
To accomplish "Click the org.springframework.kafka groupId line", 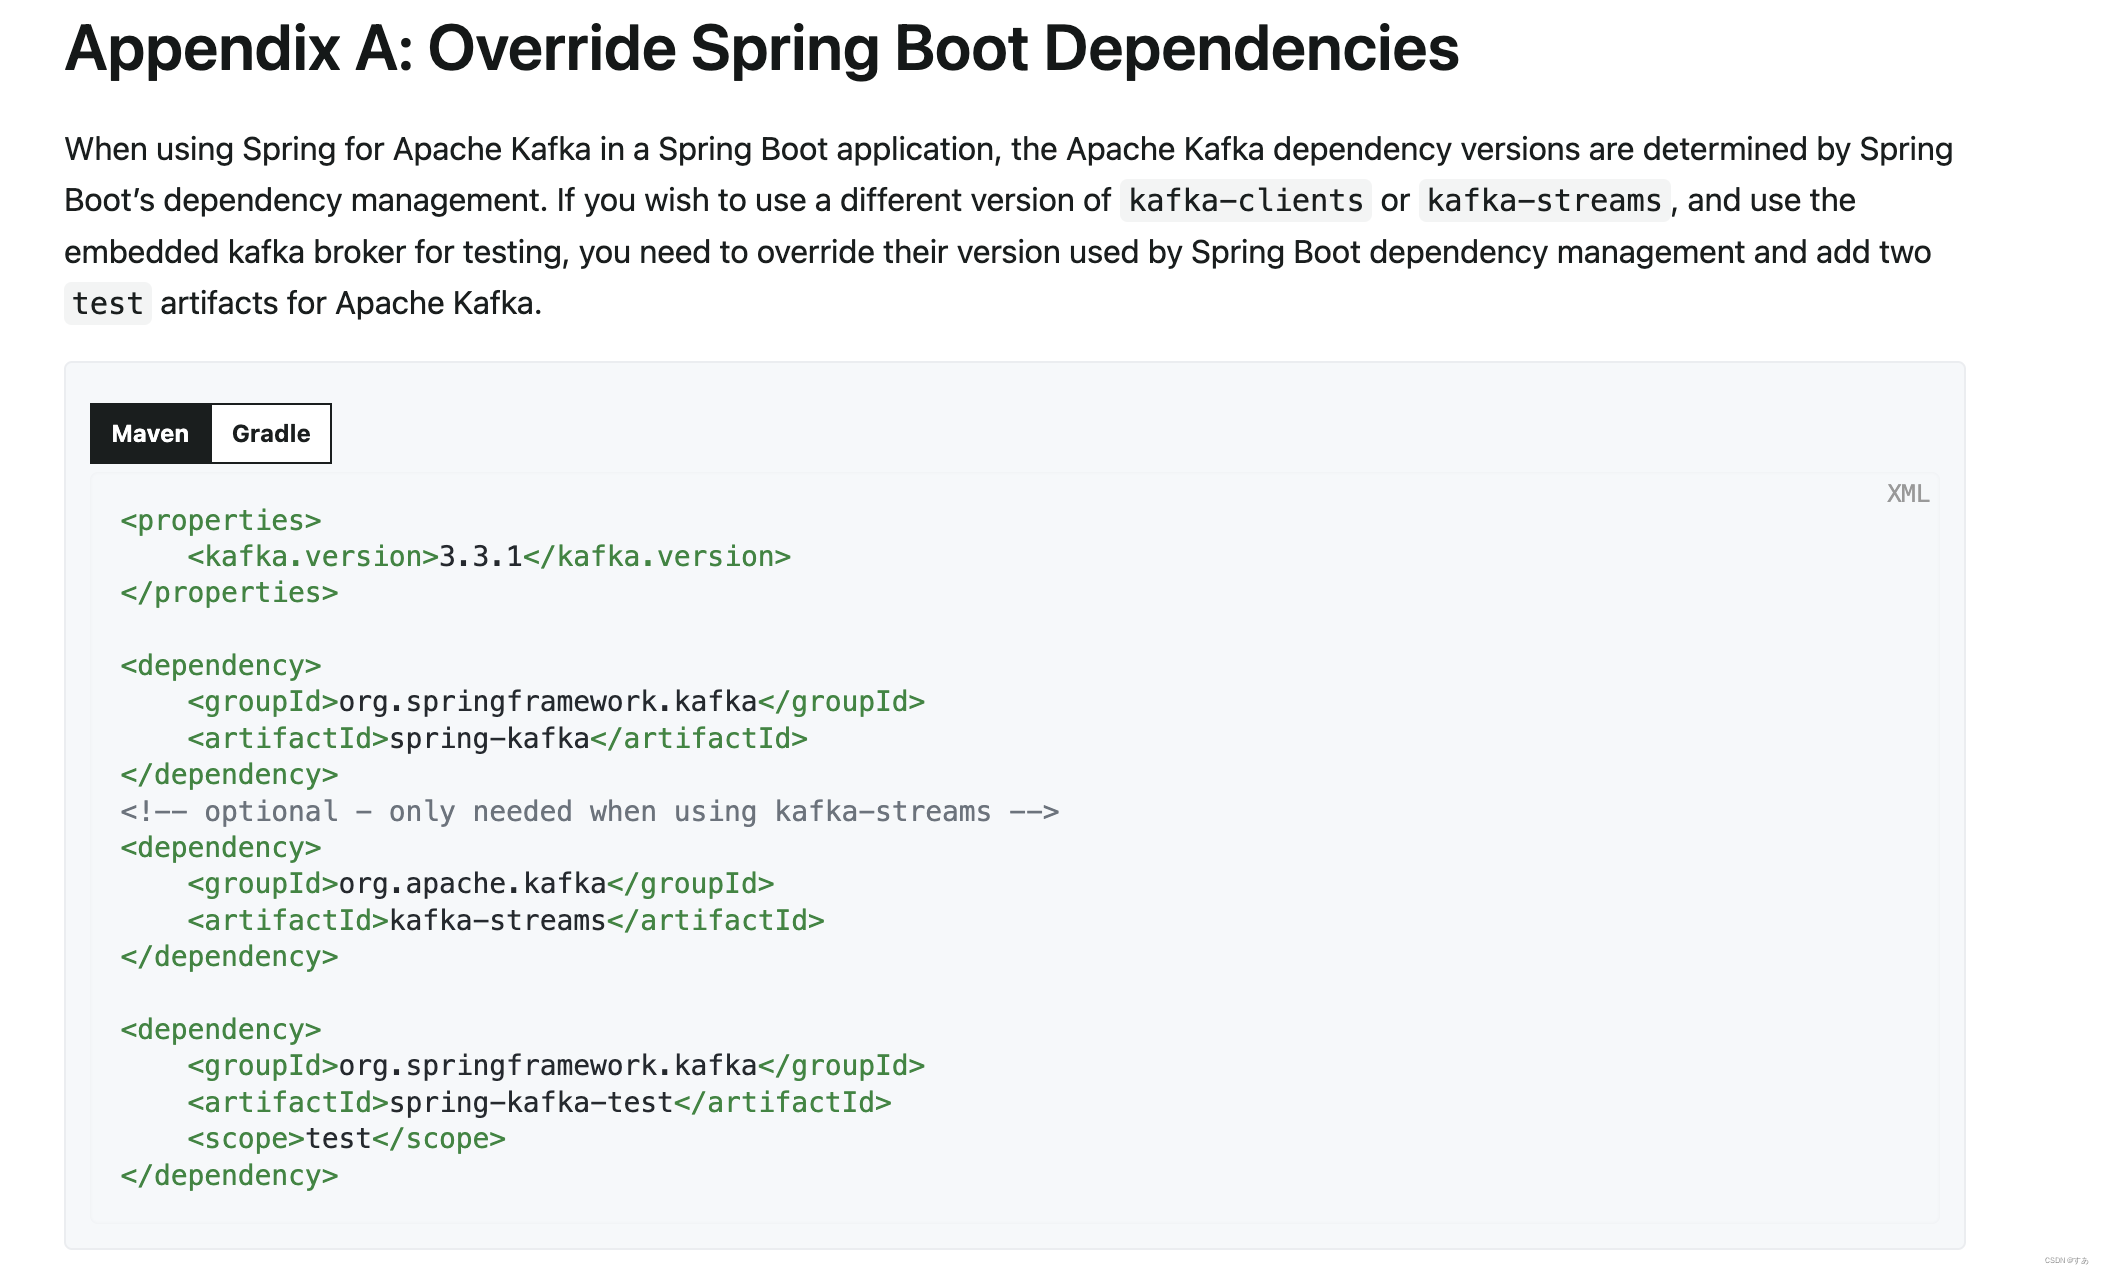I will (x=556, y=701).
